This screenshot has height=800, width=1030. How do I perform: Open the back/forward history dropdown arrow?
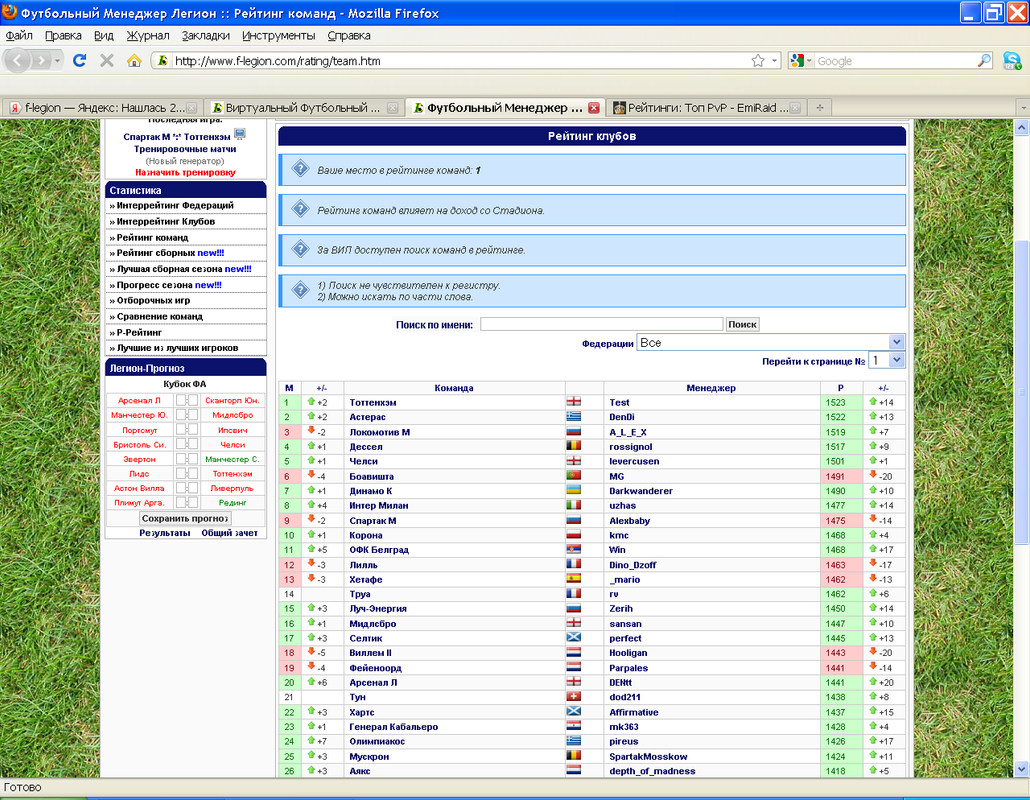click(x=57, y=61)
